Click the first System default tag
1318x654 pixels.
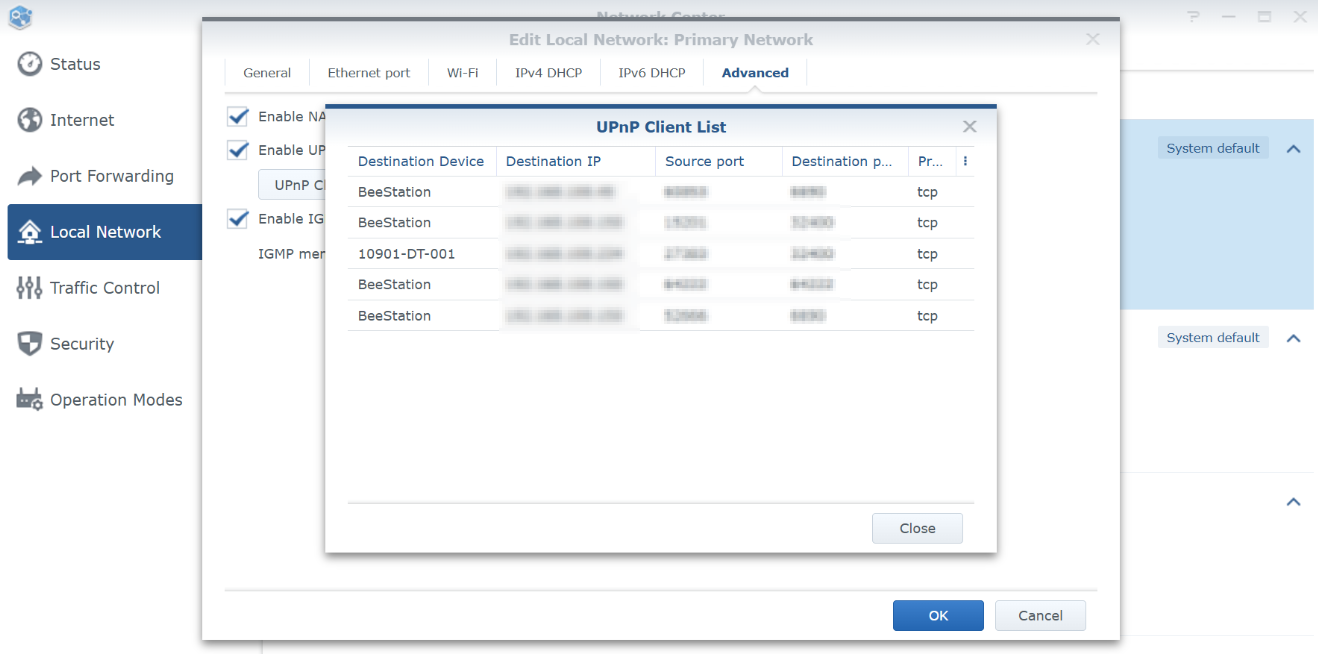(1213, 148)
